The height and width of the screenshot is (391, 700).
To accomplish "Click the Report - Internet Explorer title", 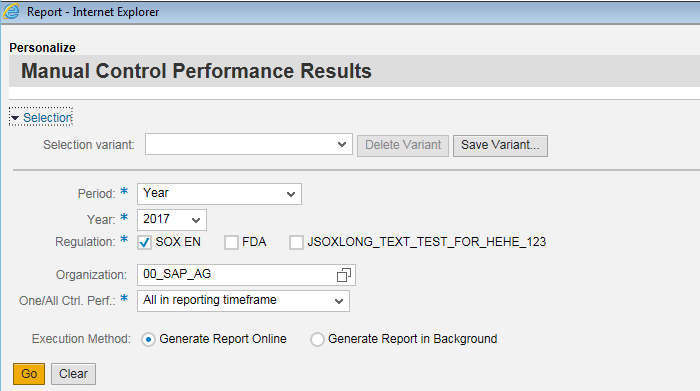I will click(x=93, y=12).
